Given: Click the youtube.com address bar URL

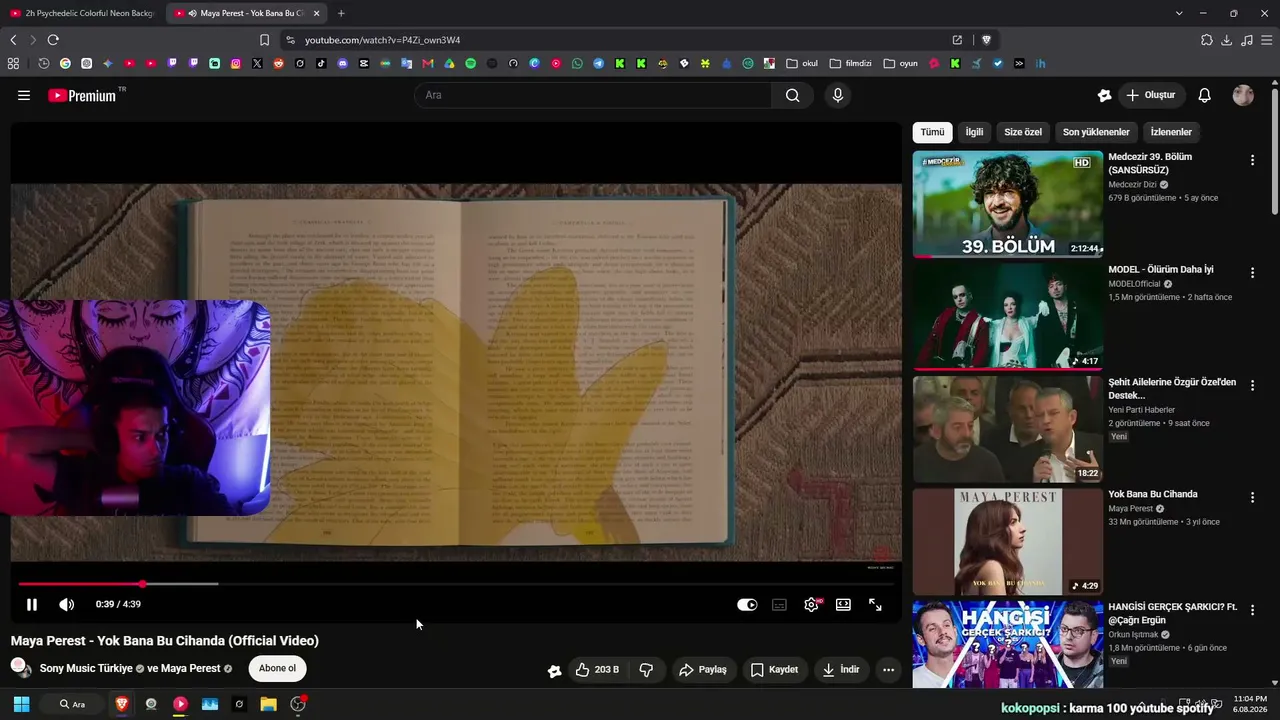Looking at the screenshot, I should 382,40.
